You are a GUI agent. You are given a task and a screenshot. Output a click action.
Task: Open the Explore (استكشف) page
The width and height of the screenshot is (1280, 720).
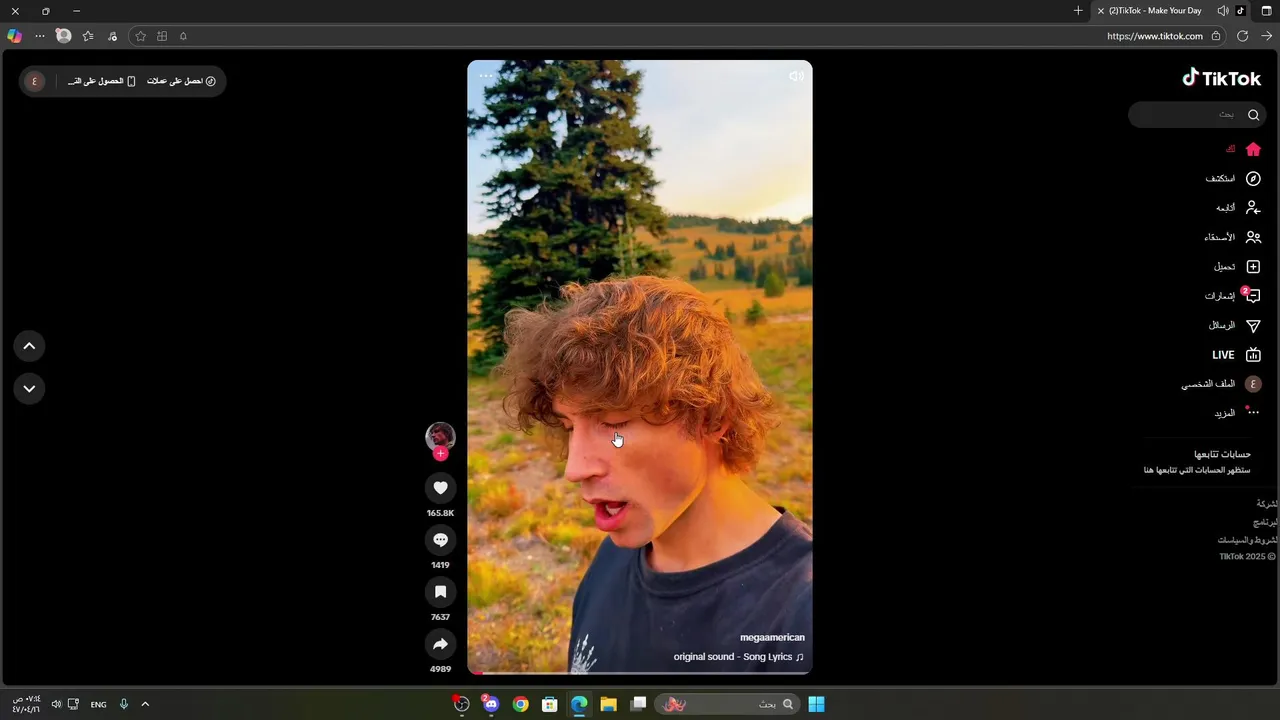[x=1233, y=179]
